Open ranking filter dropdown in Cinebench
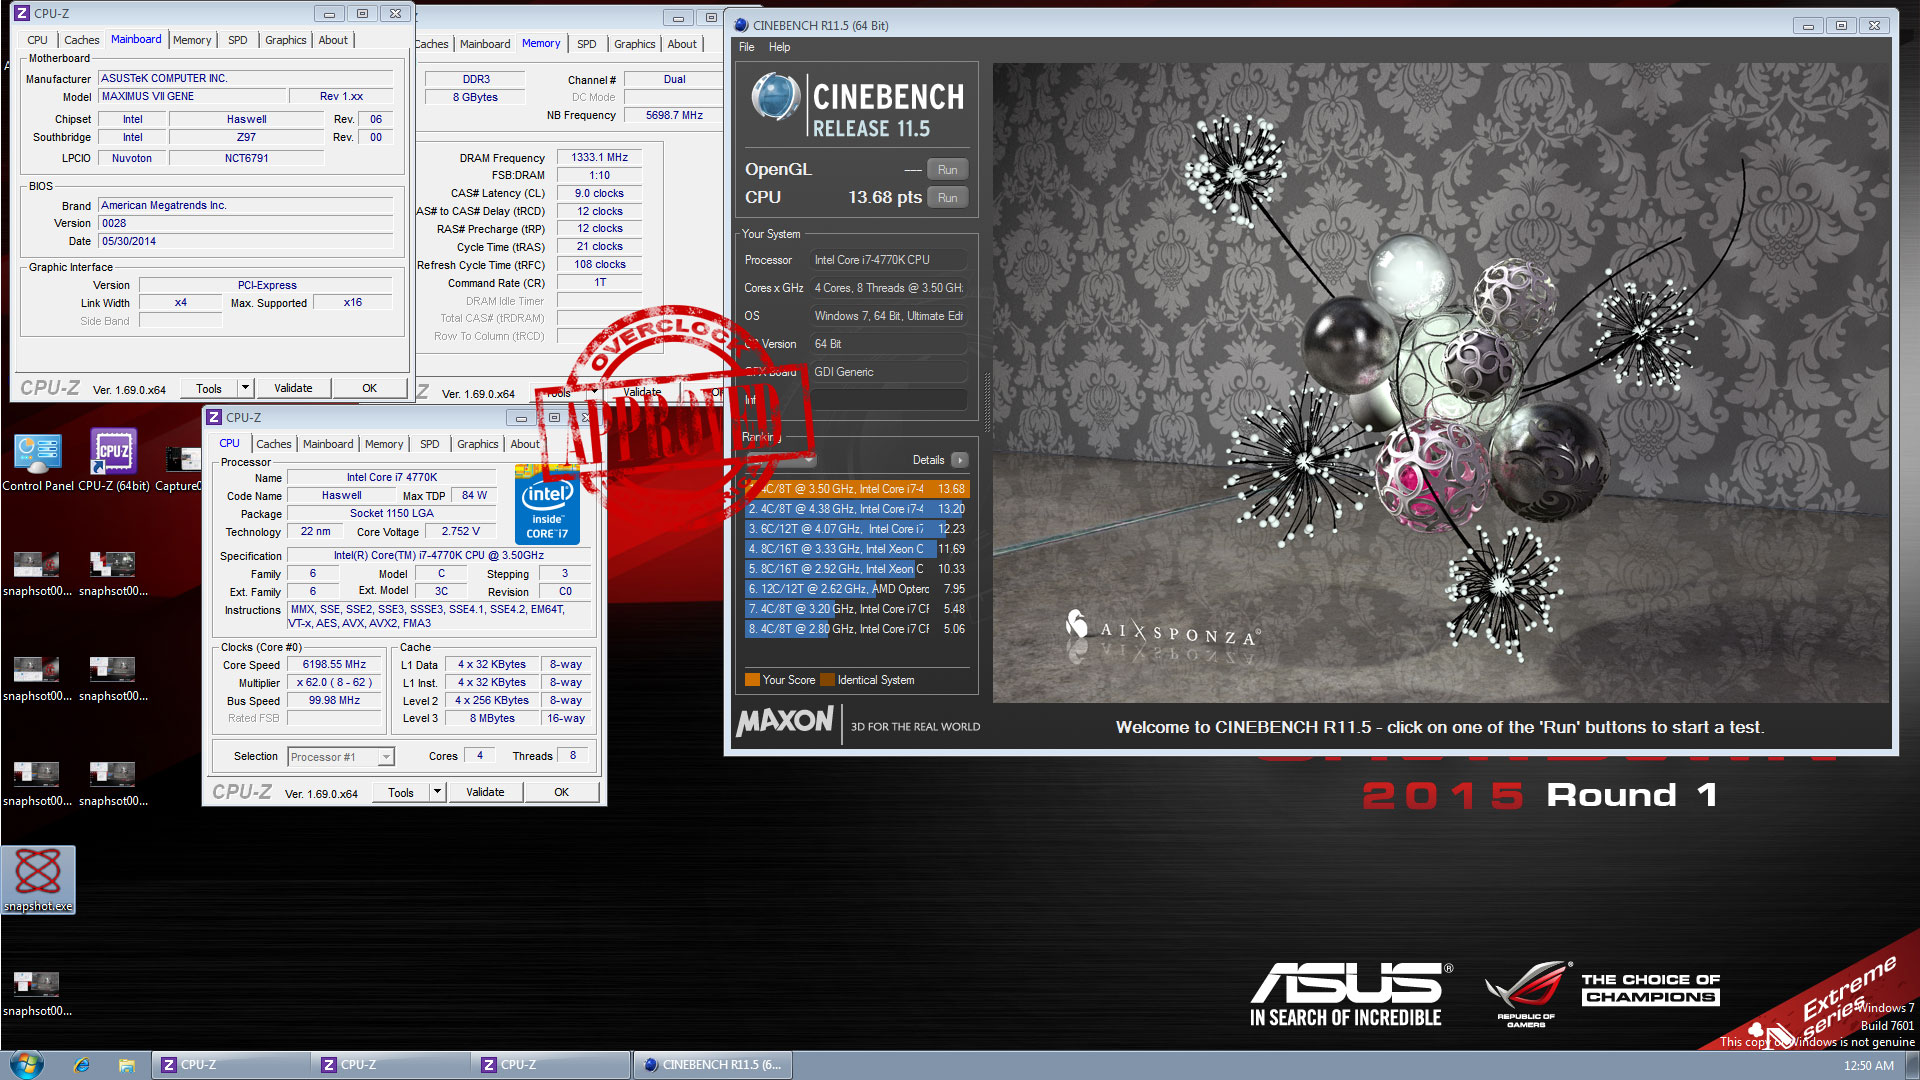Image resolution: width=1920 pixels, height=1080 pixels. [x=781, y=460]
